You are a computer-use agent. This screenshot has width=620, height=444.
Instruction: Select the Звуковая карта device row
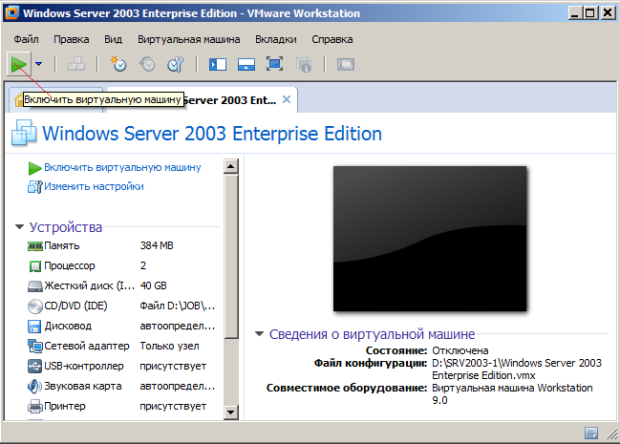click(121, 386)
